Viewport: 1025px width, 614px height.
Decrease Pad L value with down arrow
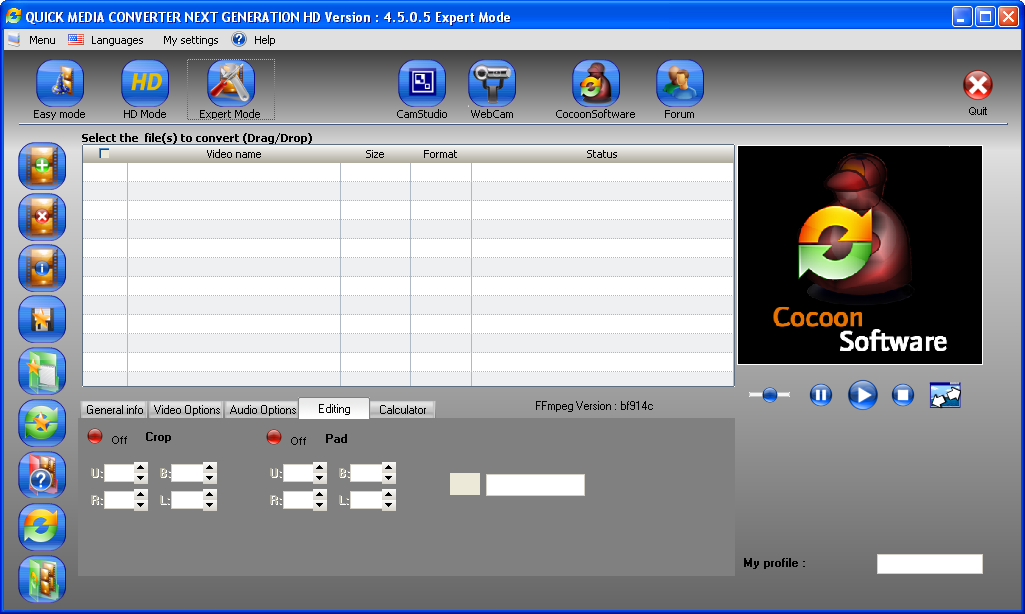389,505
